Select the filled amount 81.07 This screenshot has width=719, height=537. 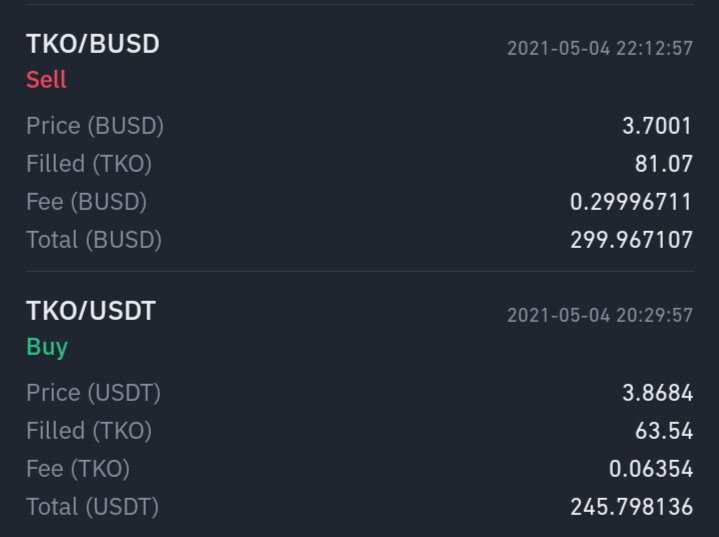(x=664, y=164)
